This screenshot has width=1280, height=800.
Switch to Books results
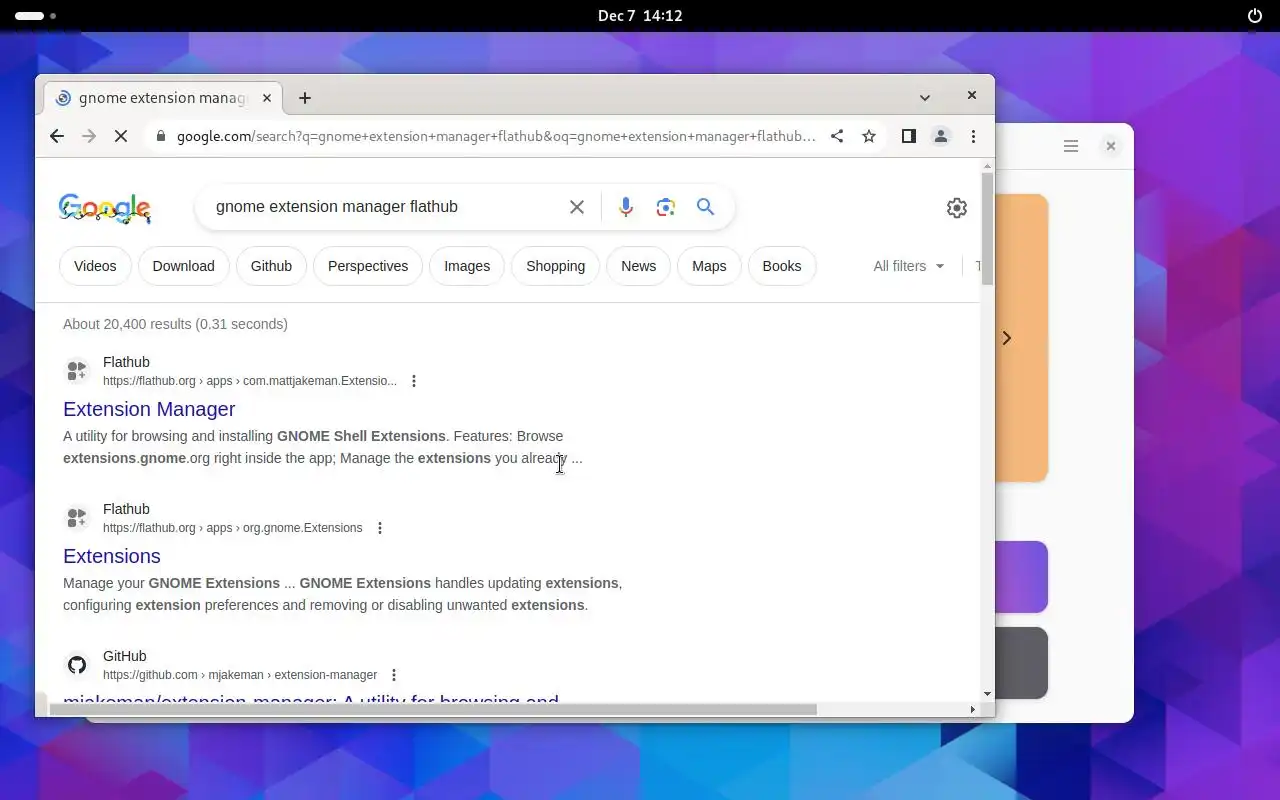click(782, 266)
